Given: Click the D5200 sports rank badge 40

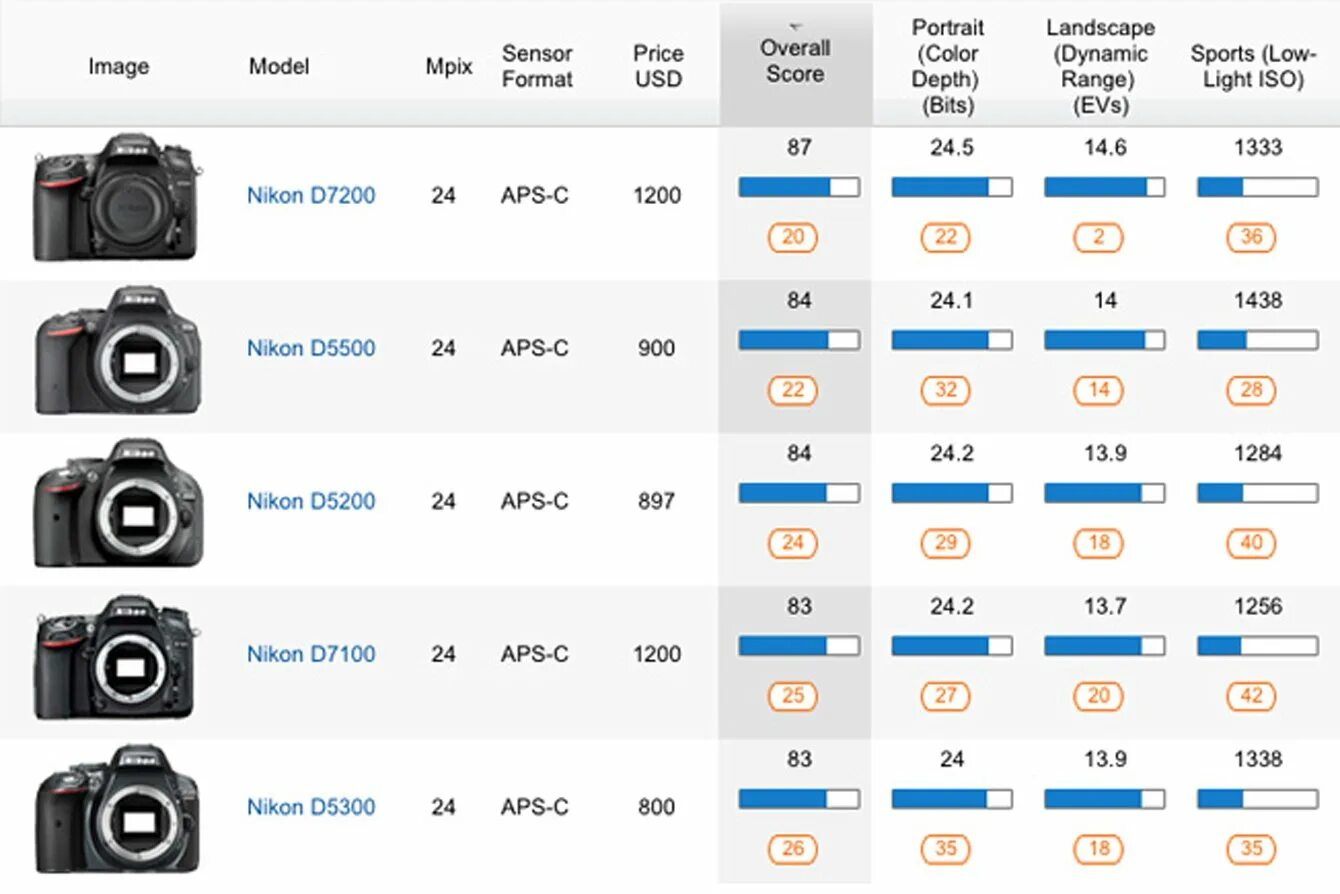Looking at the screenshot, I should pos(1252,543).
